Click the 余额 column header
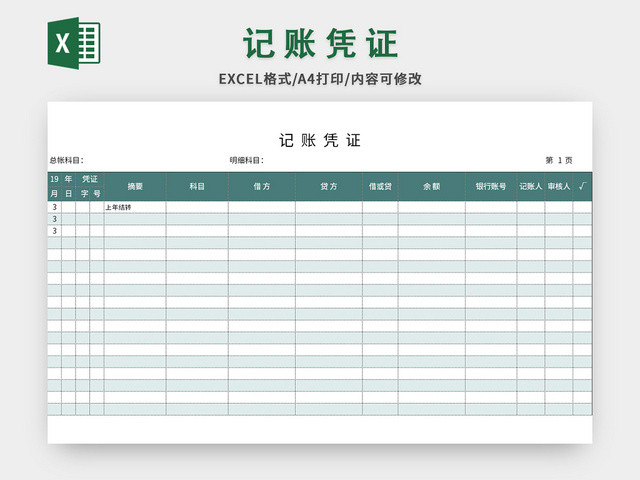 click(431, 187)
